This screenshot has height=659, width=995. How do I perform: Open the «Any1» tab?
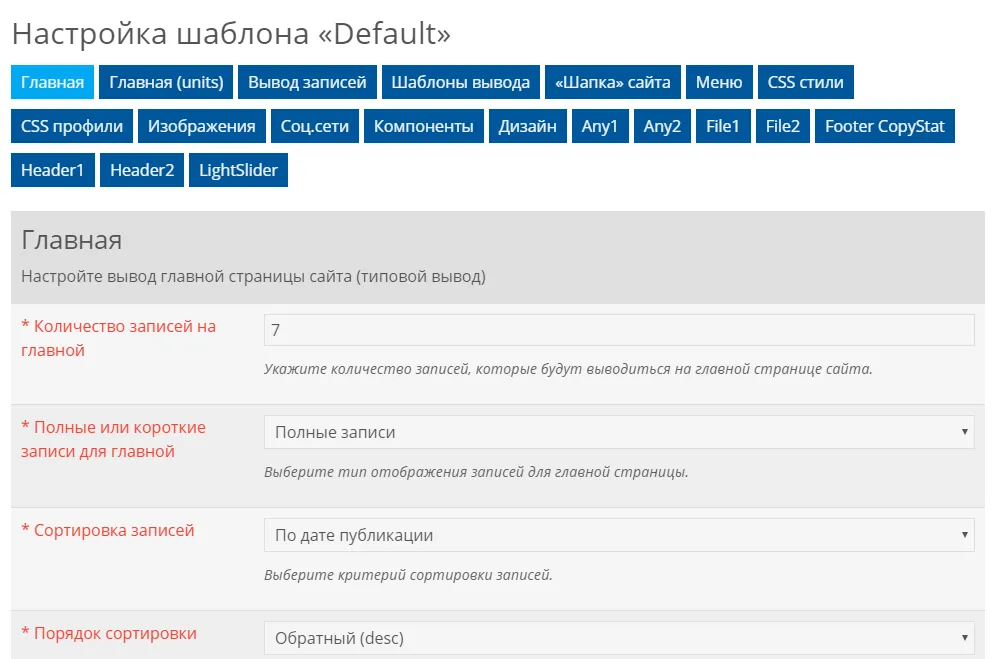[x=600, y=126]
